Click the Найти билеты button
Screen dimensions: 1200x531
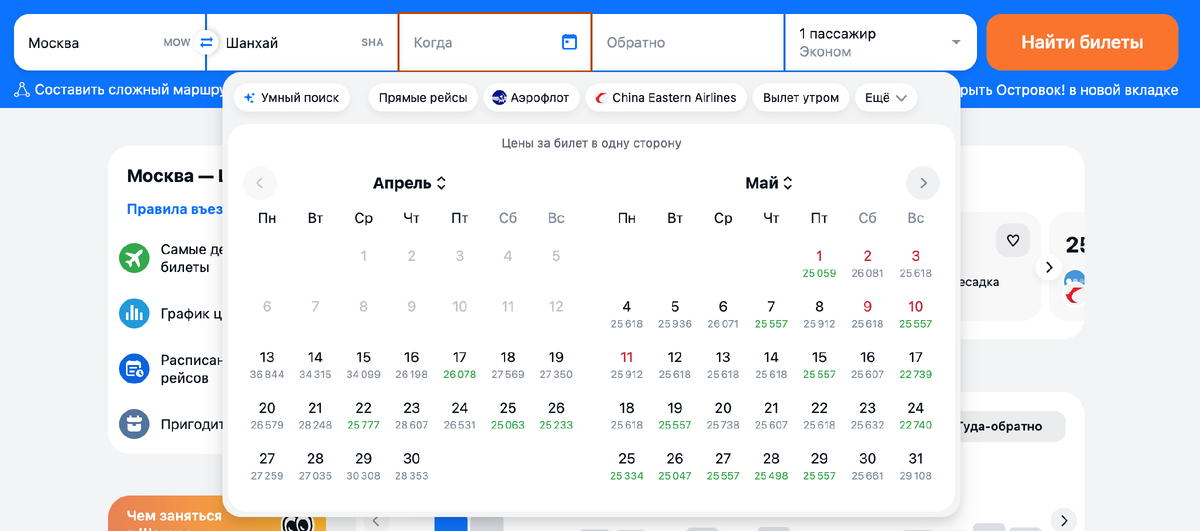[1082, 42]
